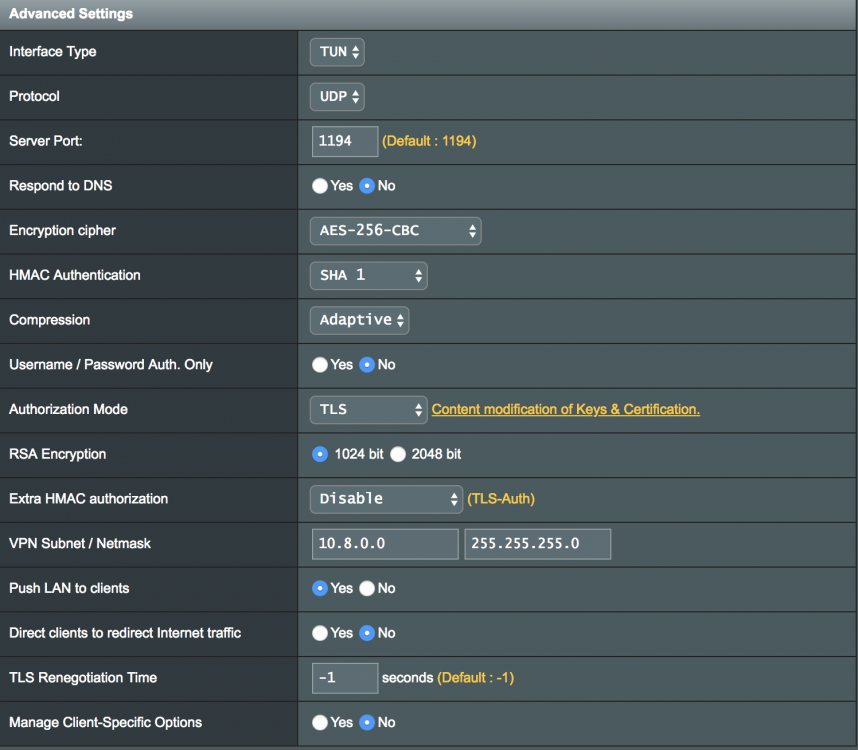Image resolution: width=858 pixels, height=750 pixels.
Task: Open the Extra HMAC authorization Disable dropdown
Action: coord(386,499)
